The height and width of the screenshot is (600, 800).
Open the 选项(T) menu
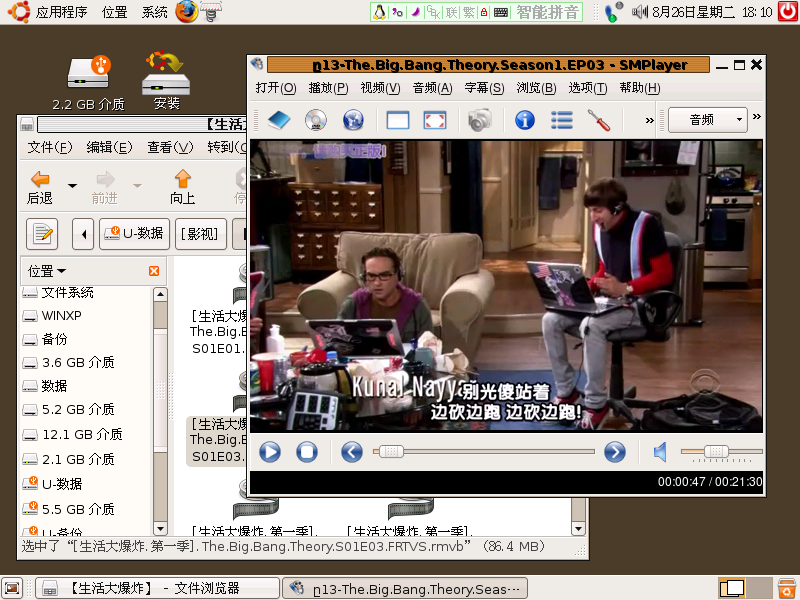[588, 88]
